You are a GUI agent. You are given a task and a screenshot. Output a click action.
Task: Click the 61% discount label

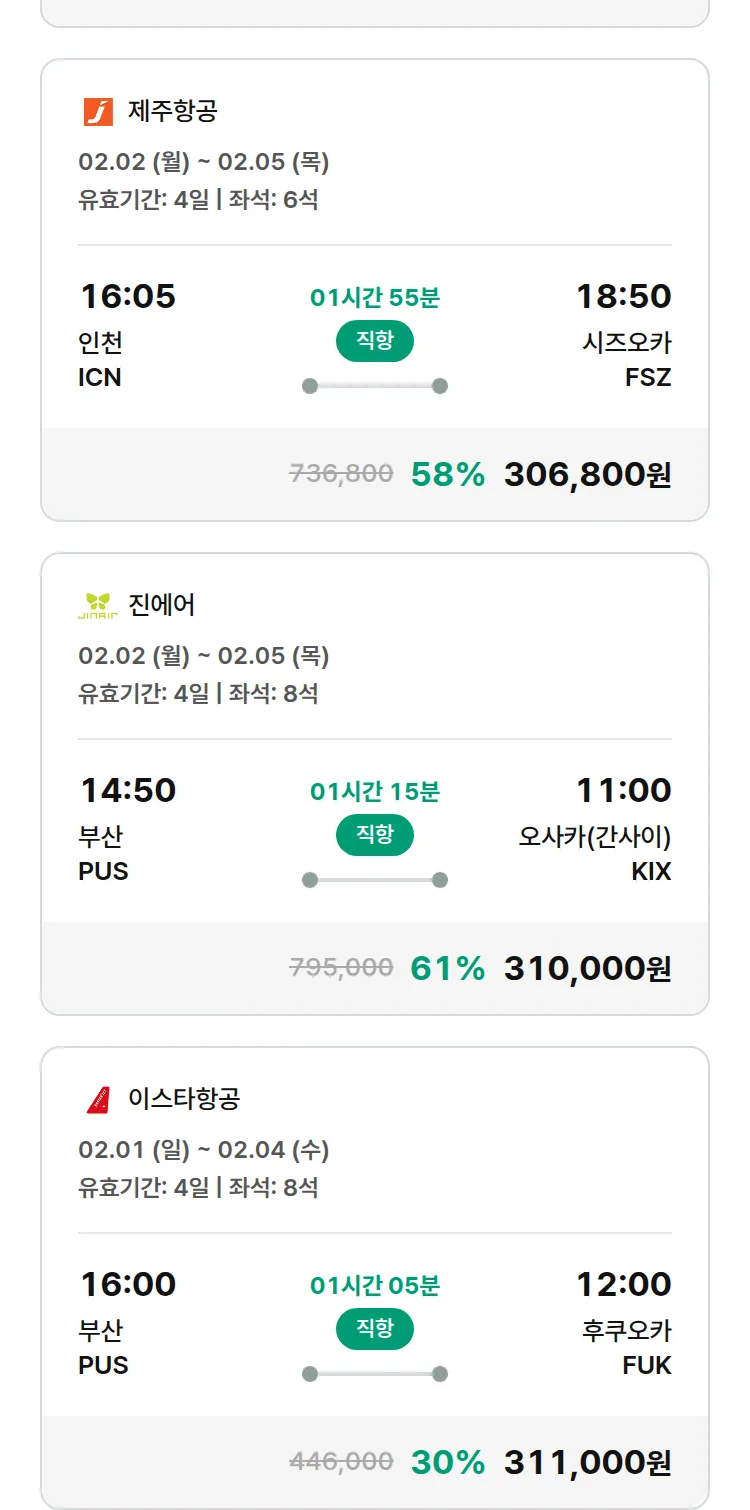447,968
